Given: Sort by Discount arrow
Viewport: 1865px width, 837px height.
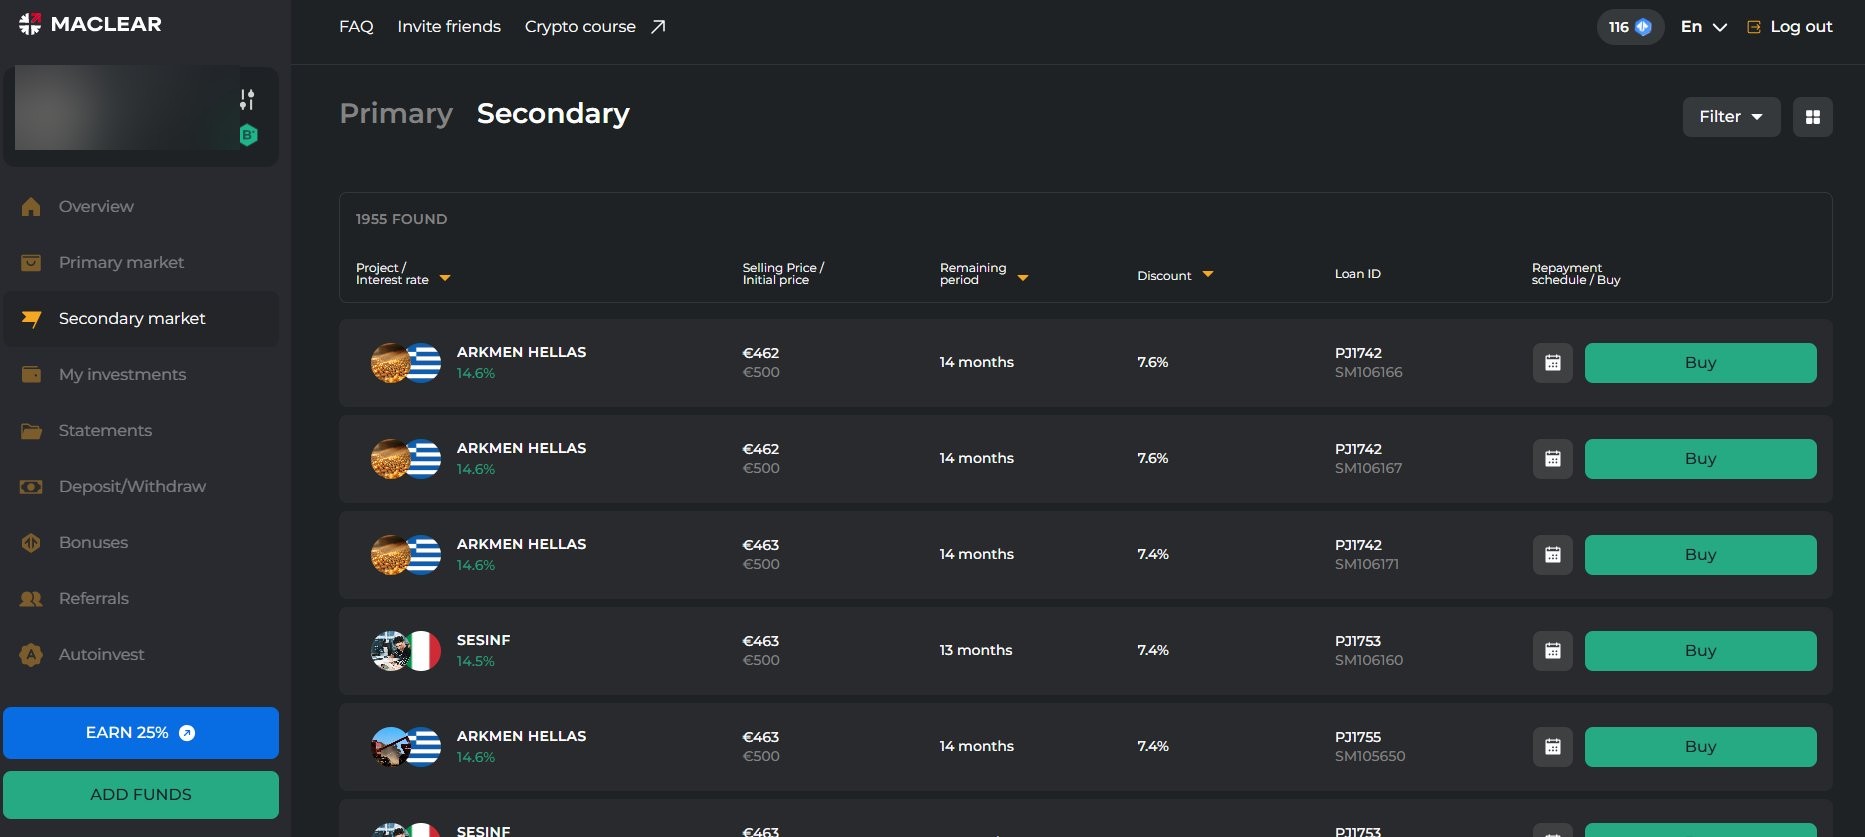Looking at the screenshot, I should (x=1208, y=274).
